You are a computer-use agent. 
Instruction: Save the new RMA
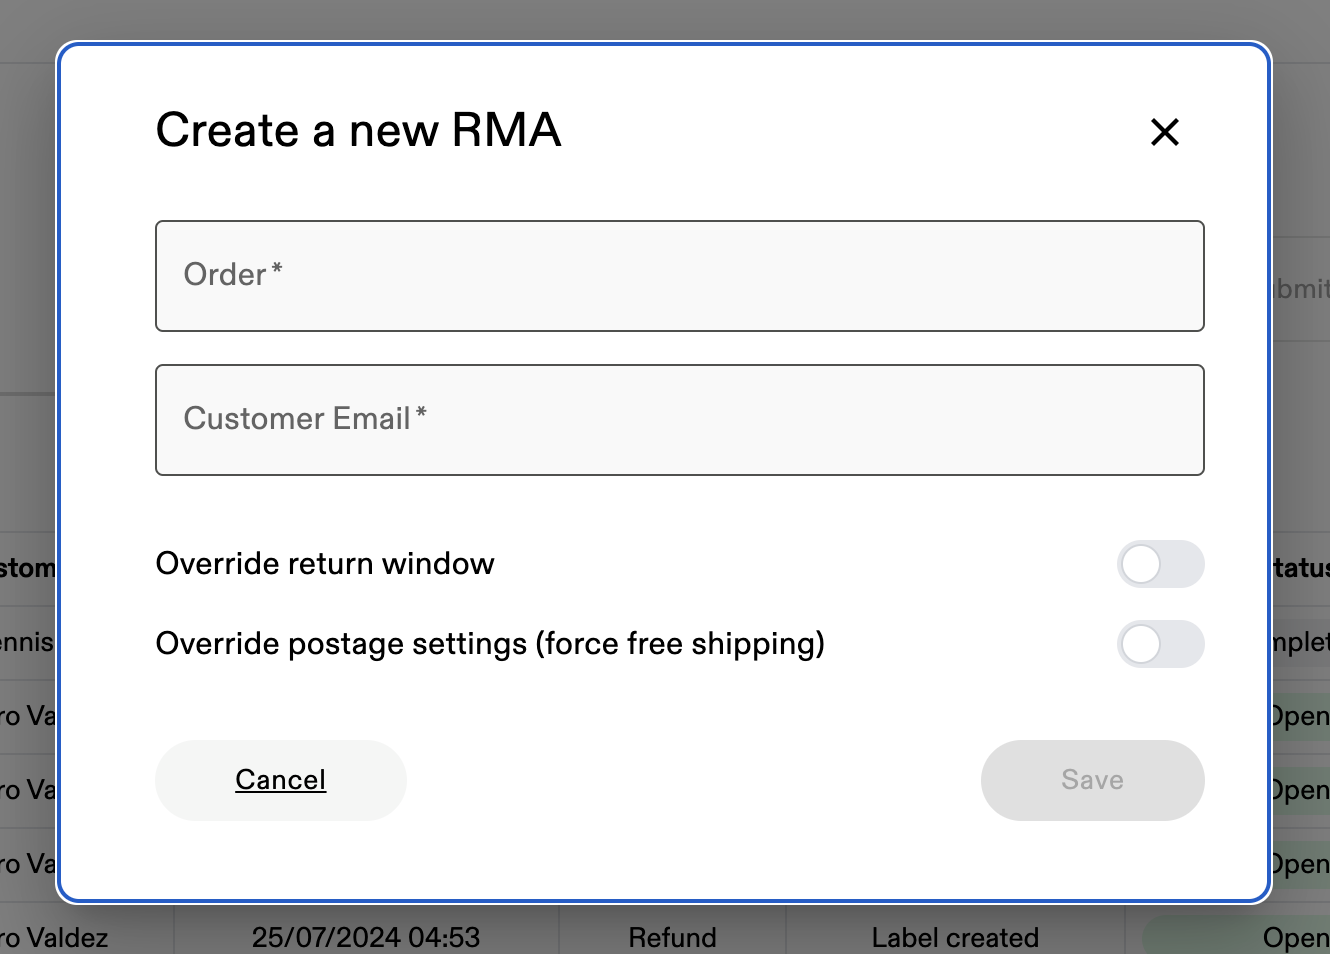click(1092, 780)
